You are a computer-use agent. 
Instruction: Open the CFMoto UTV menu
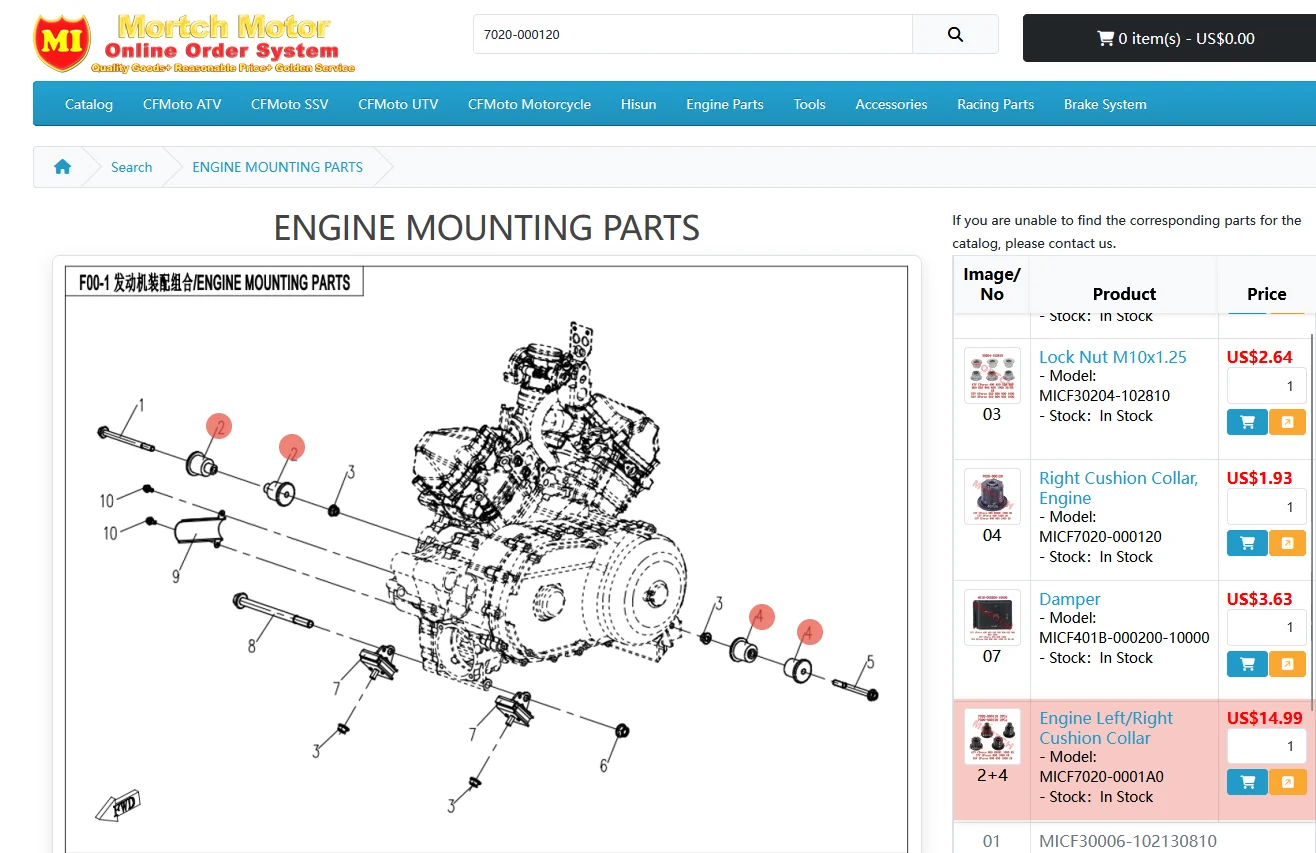[x=398, y=104]
